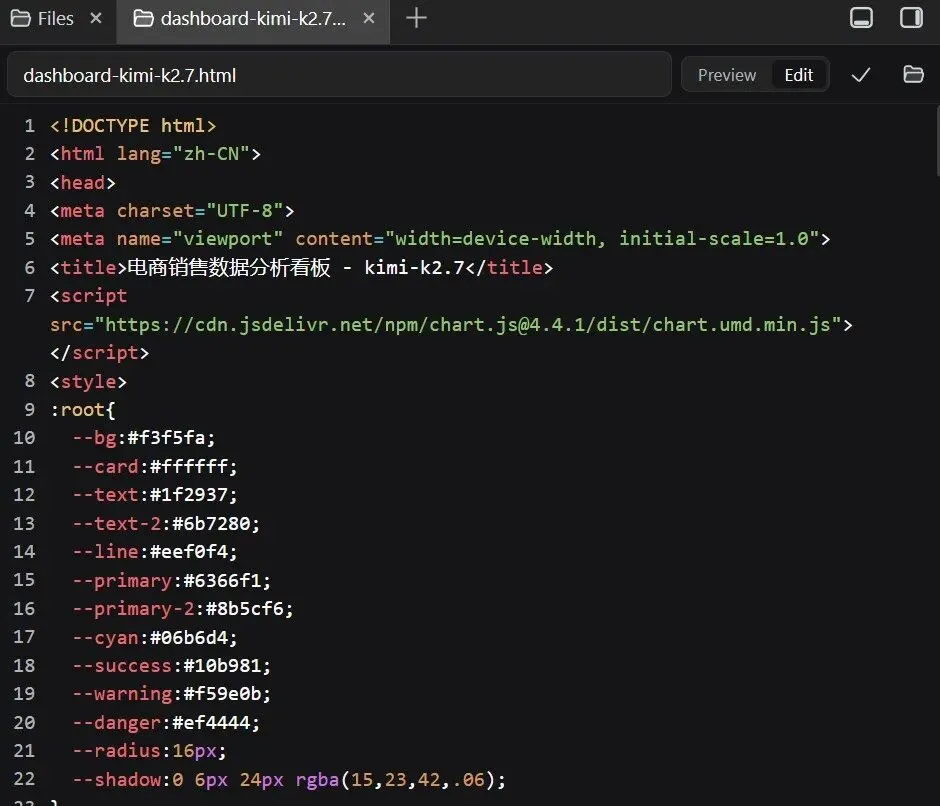This screenshot has height=806, width=940.
Task: Click the --danger:#ef4444; declaration
Action: coord(166,723)
